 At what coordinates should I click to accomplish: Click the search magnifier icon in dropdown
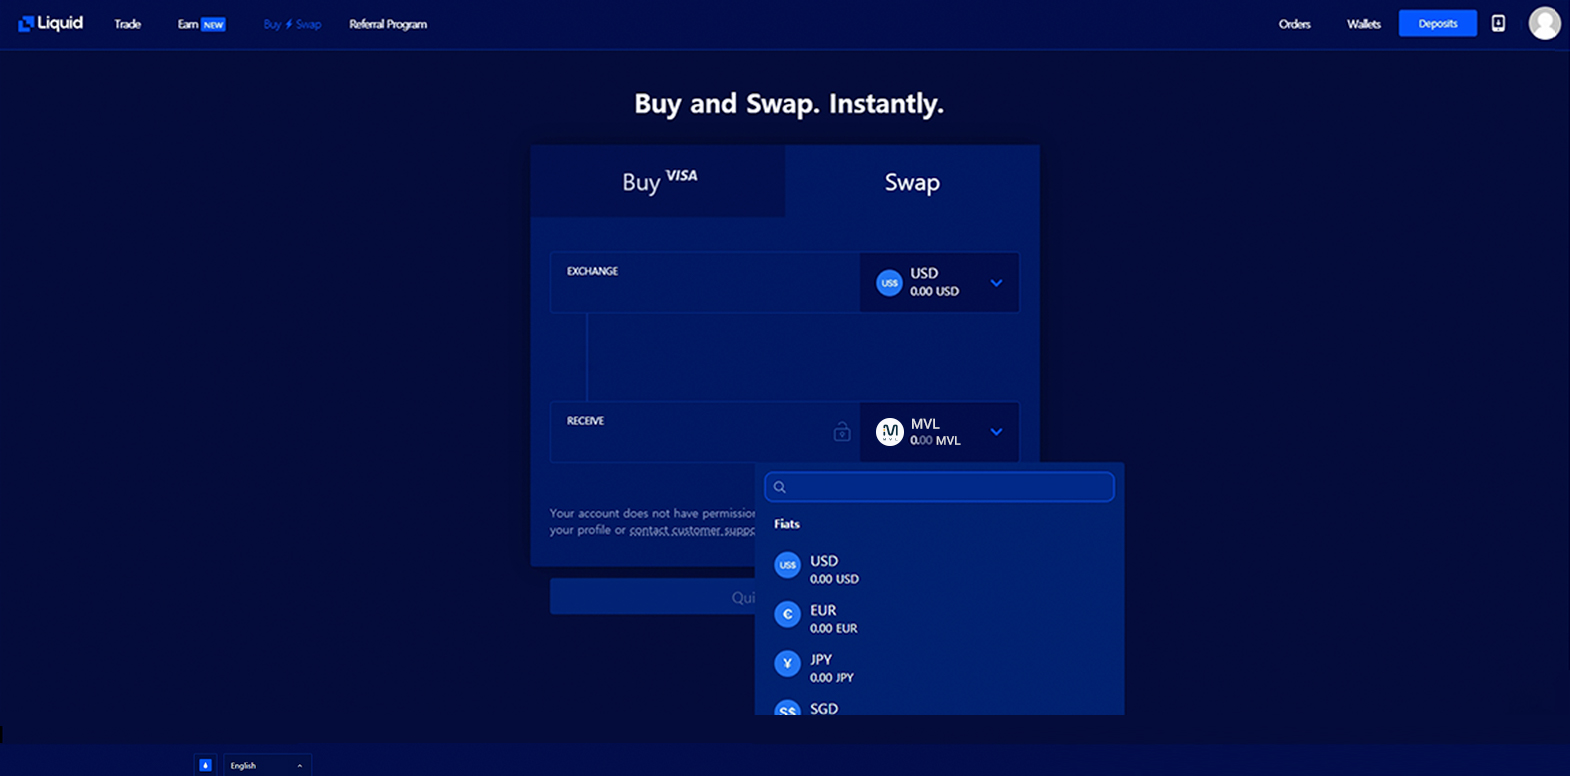click(780, 487)
